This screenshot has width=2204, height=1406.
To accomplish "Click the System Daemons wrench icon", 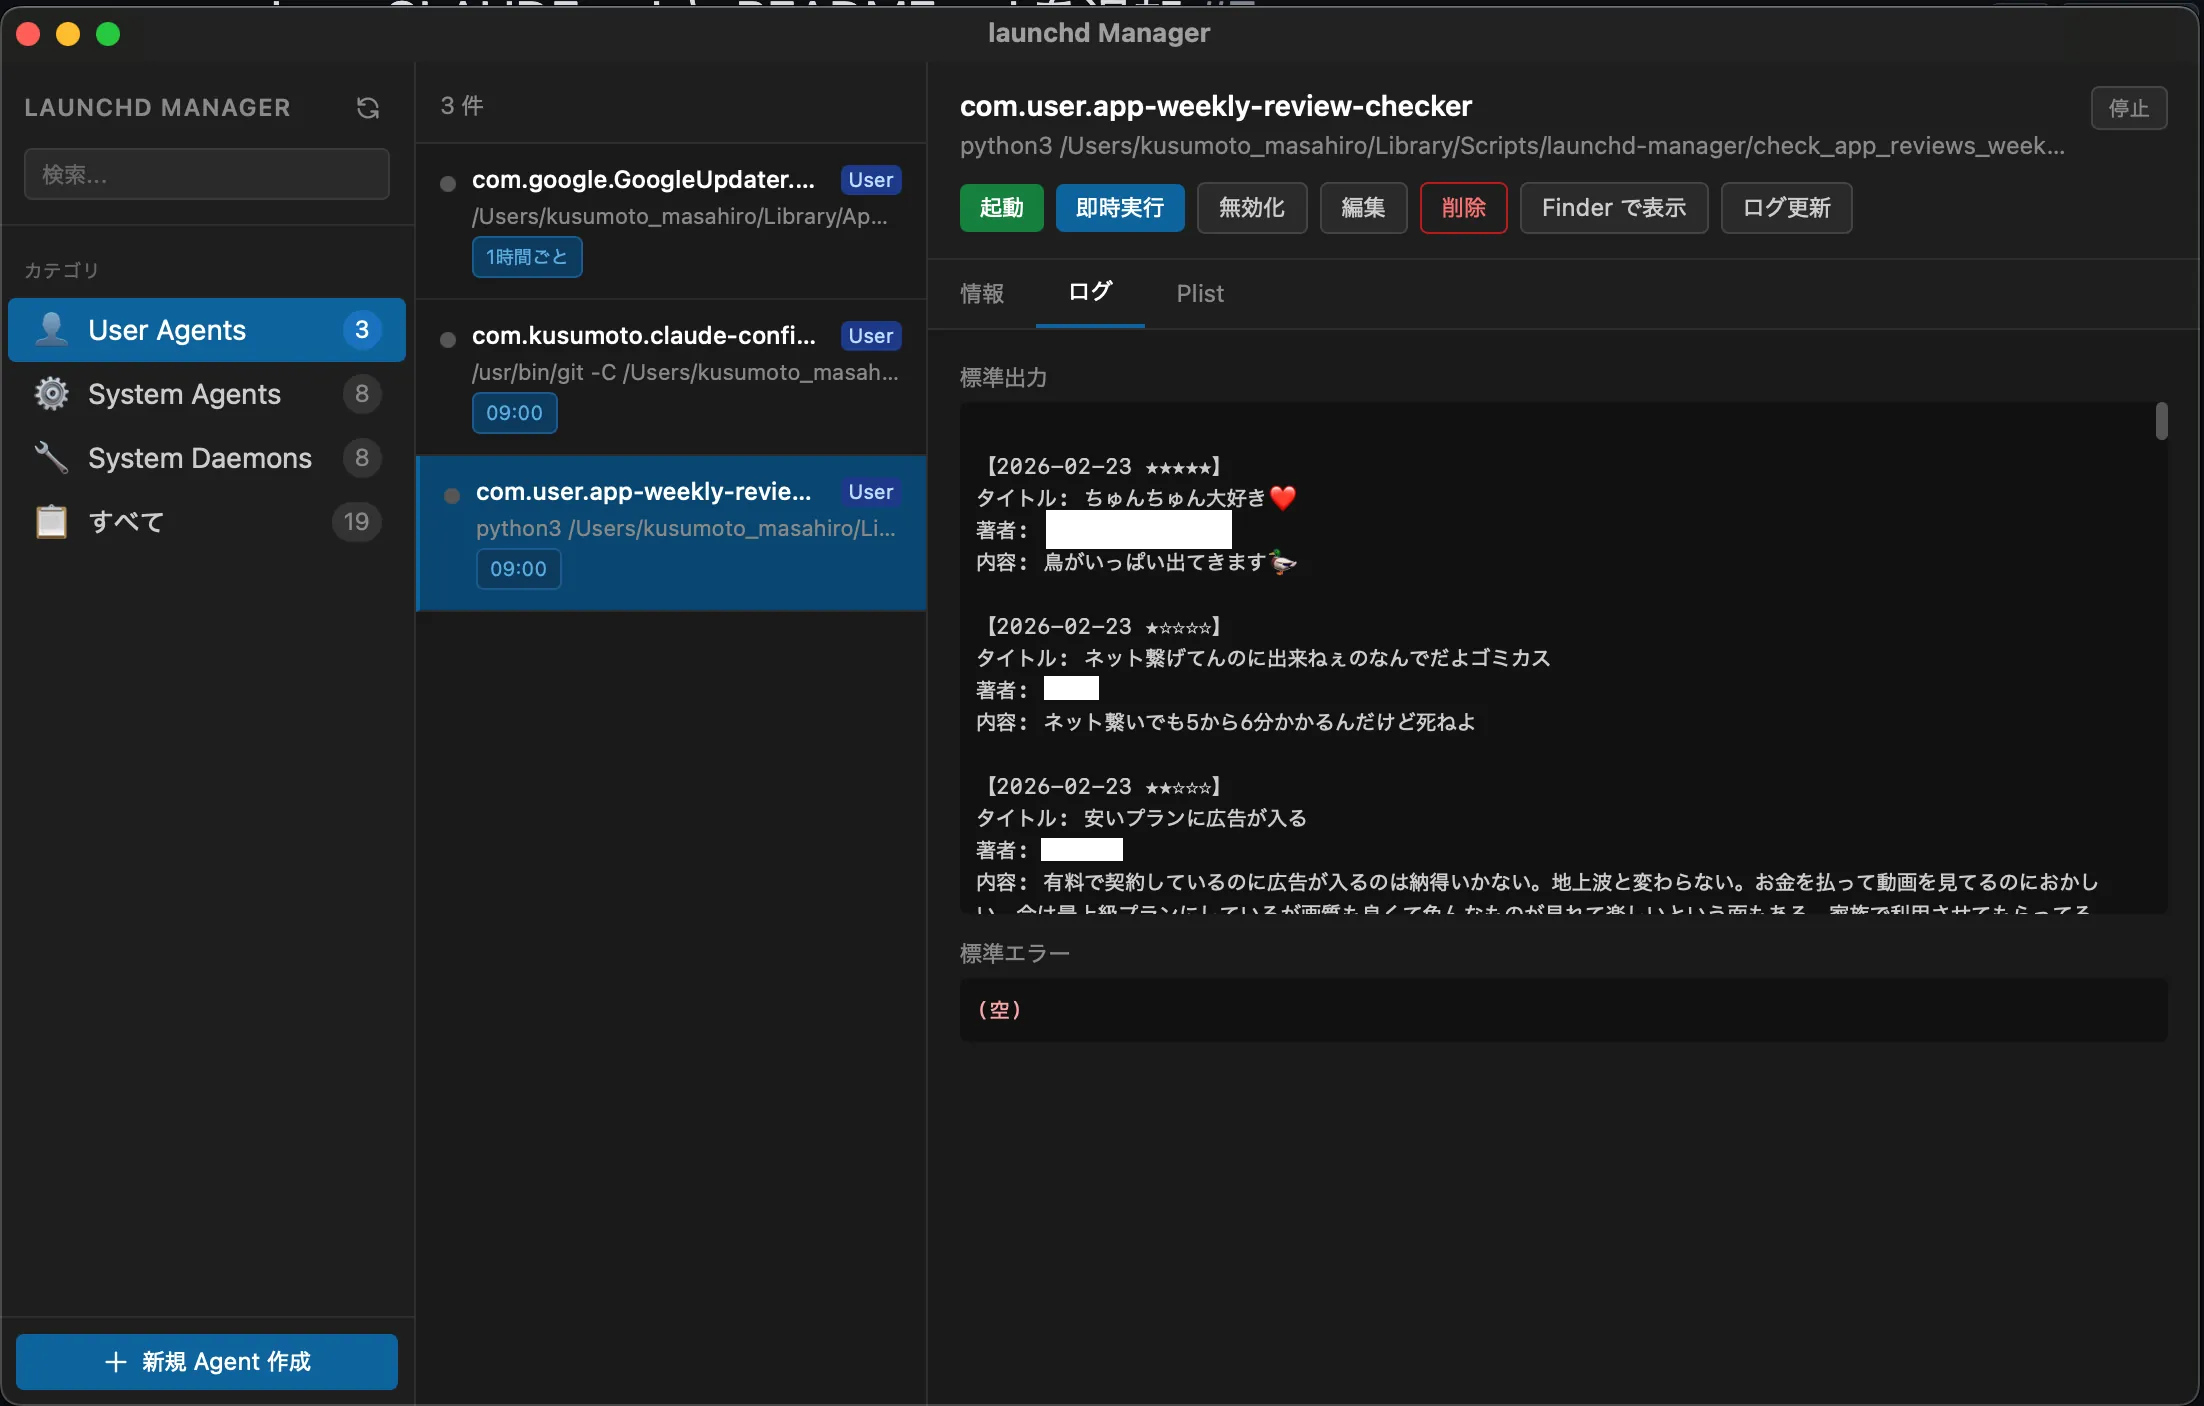I will (x=51, y=458).
